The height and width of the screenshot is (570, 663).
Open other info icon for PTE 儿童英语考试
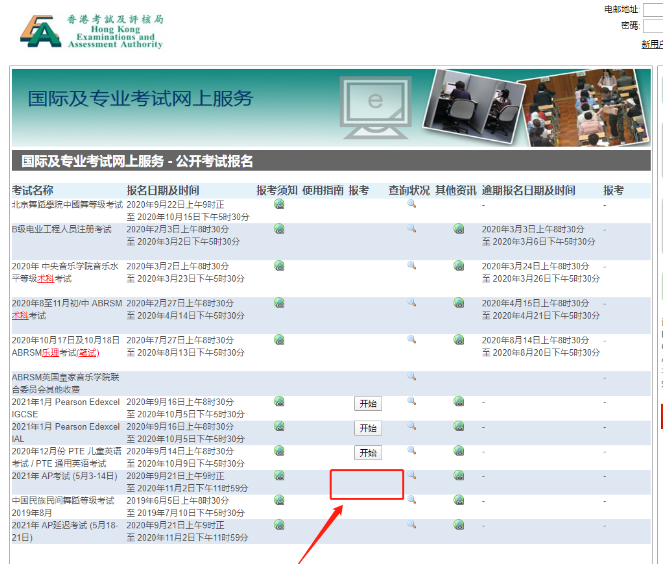459,452
